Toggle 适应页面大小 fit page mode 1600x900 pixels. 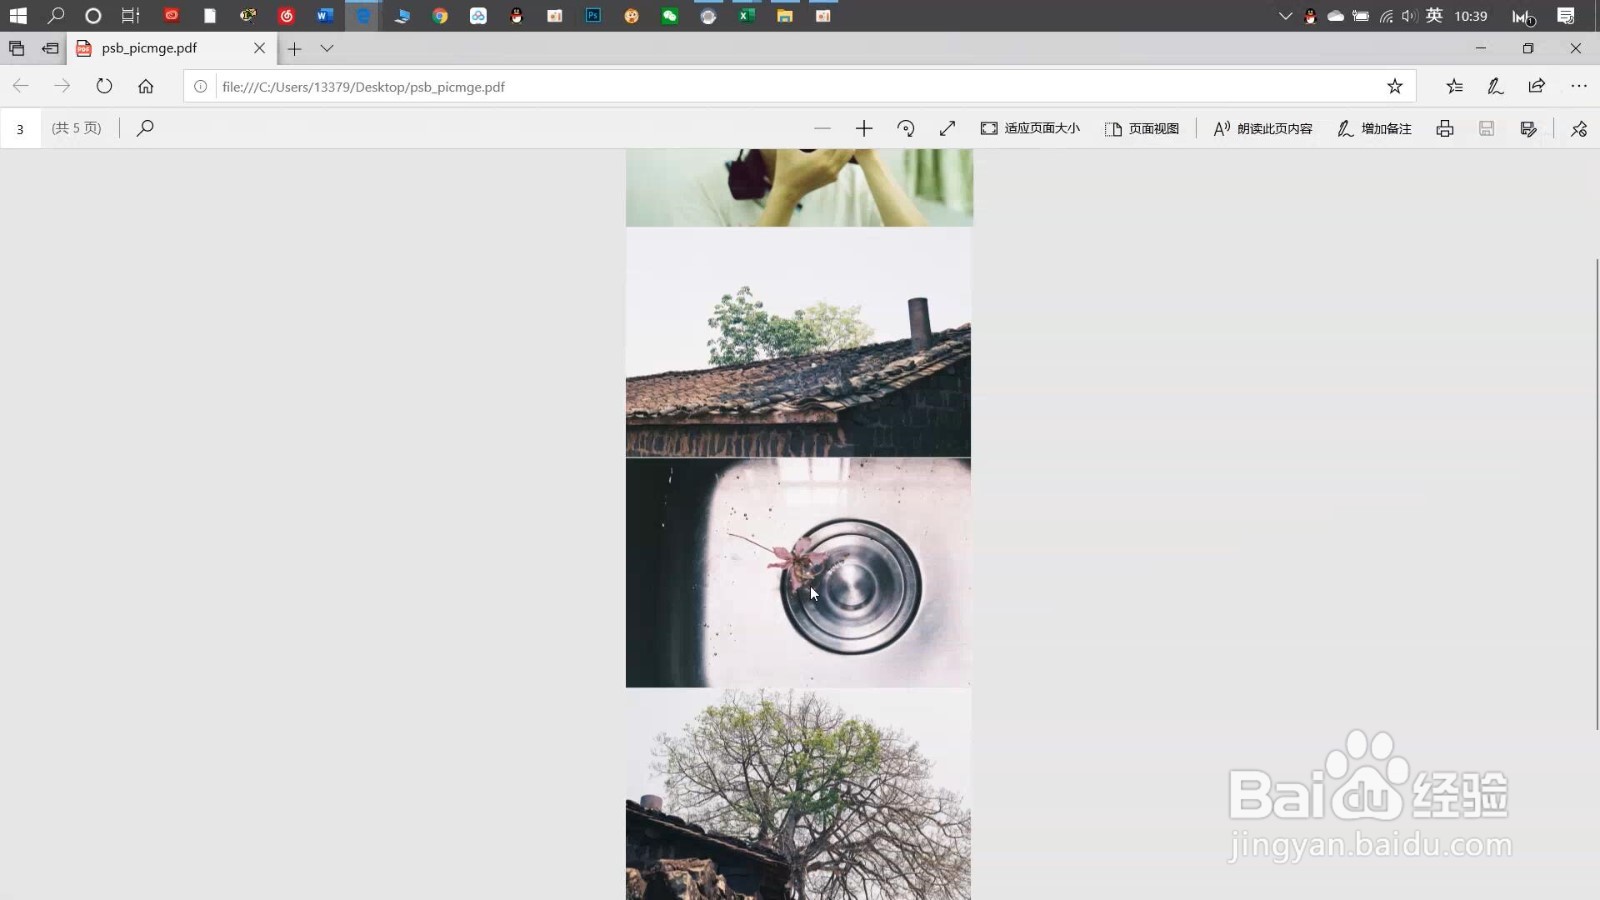pyautogui.click(x=1030, y=128)
